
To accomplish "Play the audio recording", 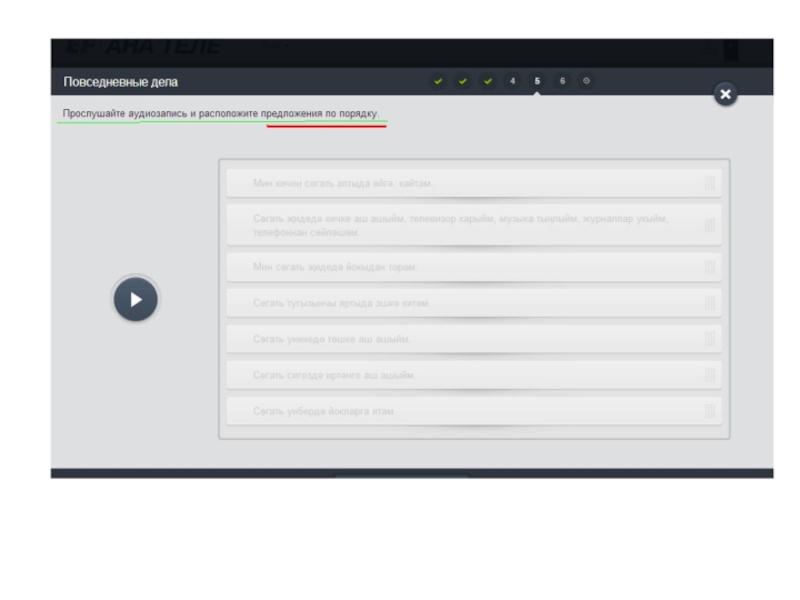I will (136, 299).
